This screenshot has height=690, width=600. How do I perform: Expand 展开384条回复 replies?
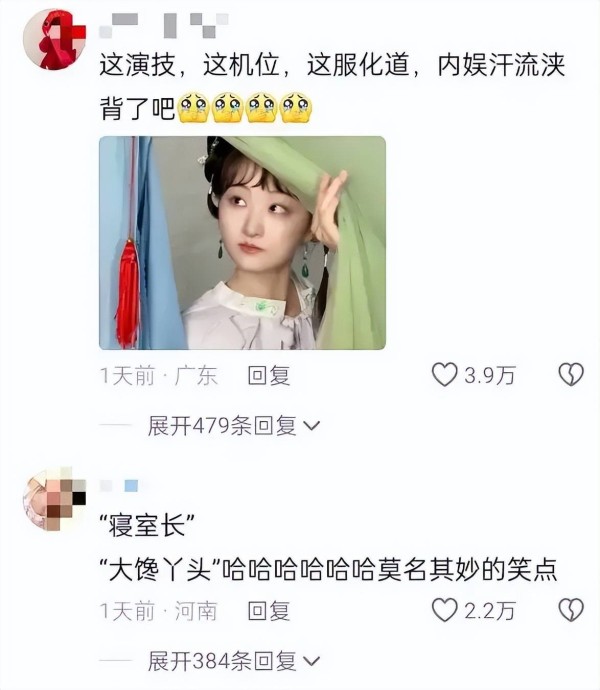tap(234, 661)
